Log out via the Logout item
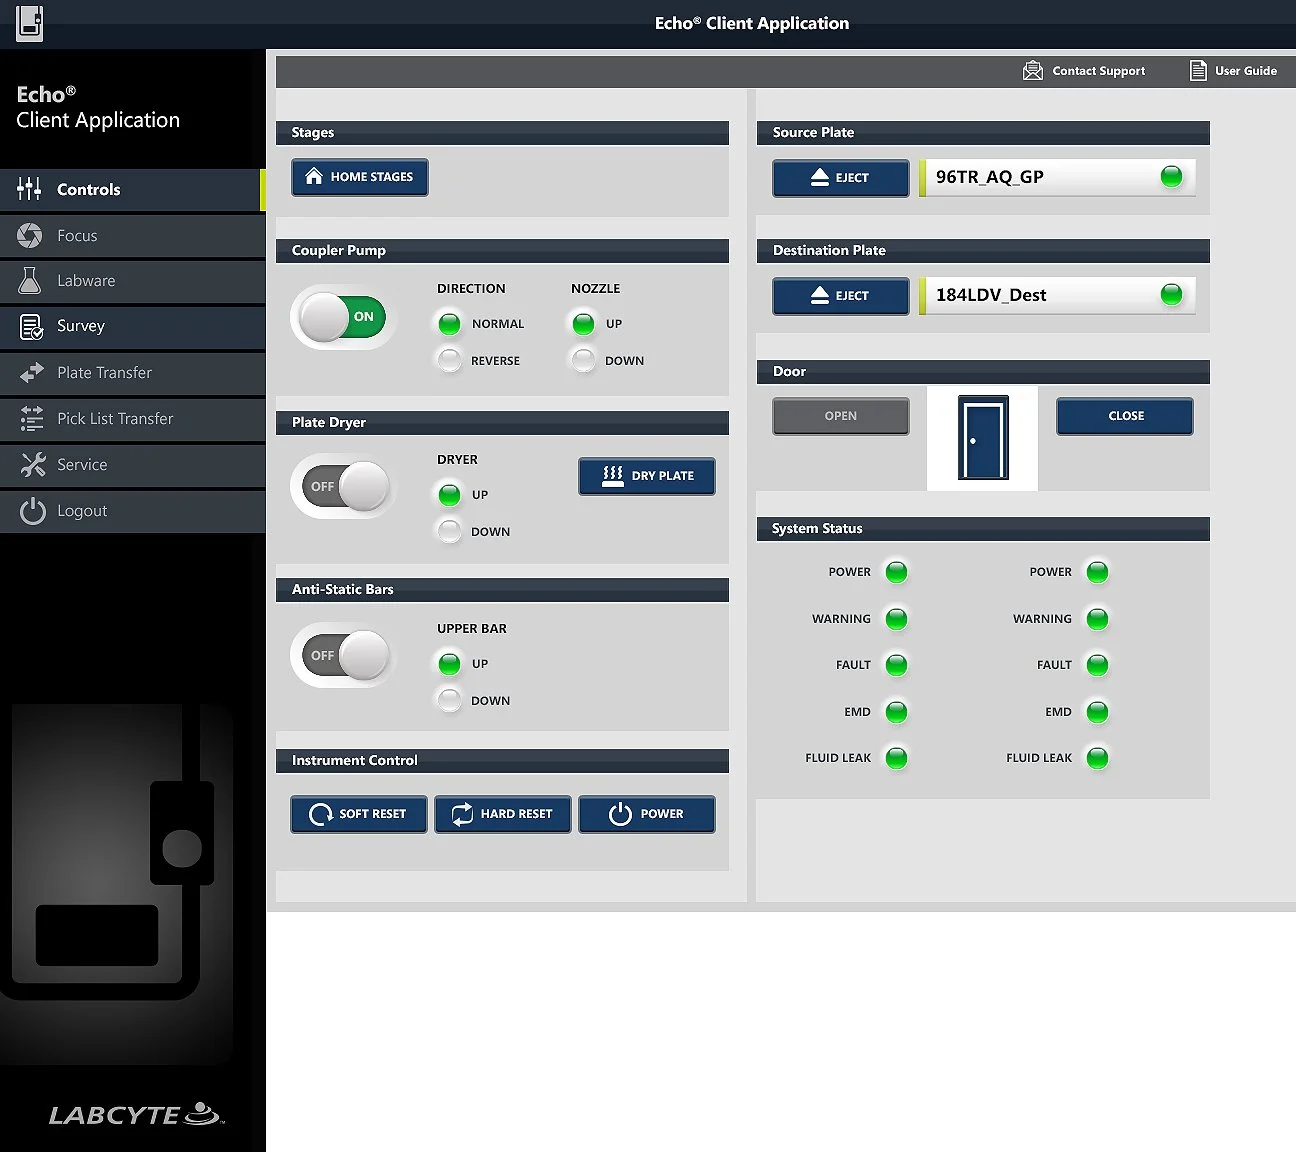1296x1152 pixels. click(x=133, y=511)
